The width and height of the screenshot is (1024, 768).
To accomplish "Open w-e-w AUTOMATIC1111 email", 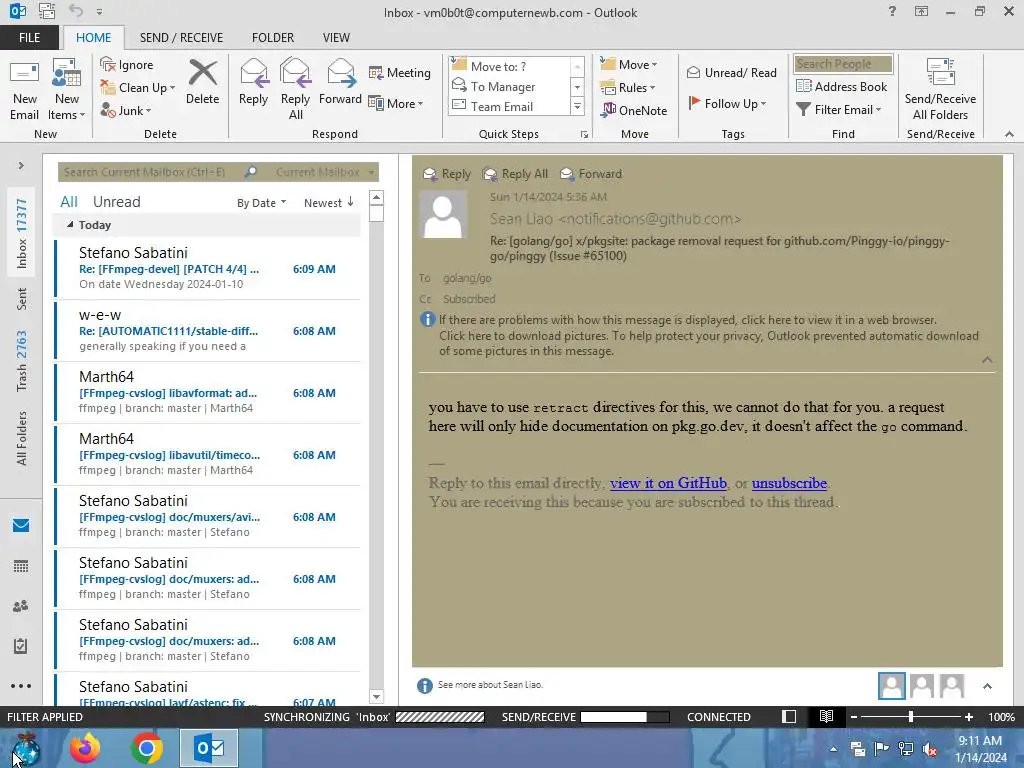I will 208,331.
